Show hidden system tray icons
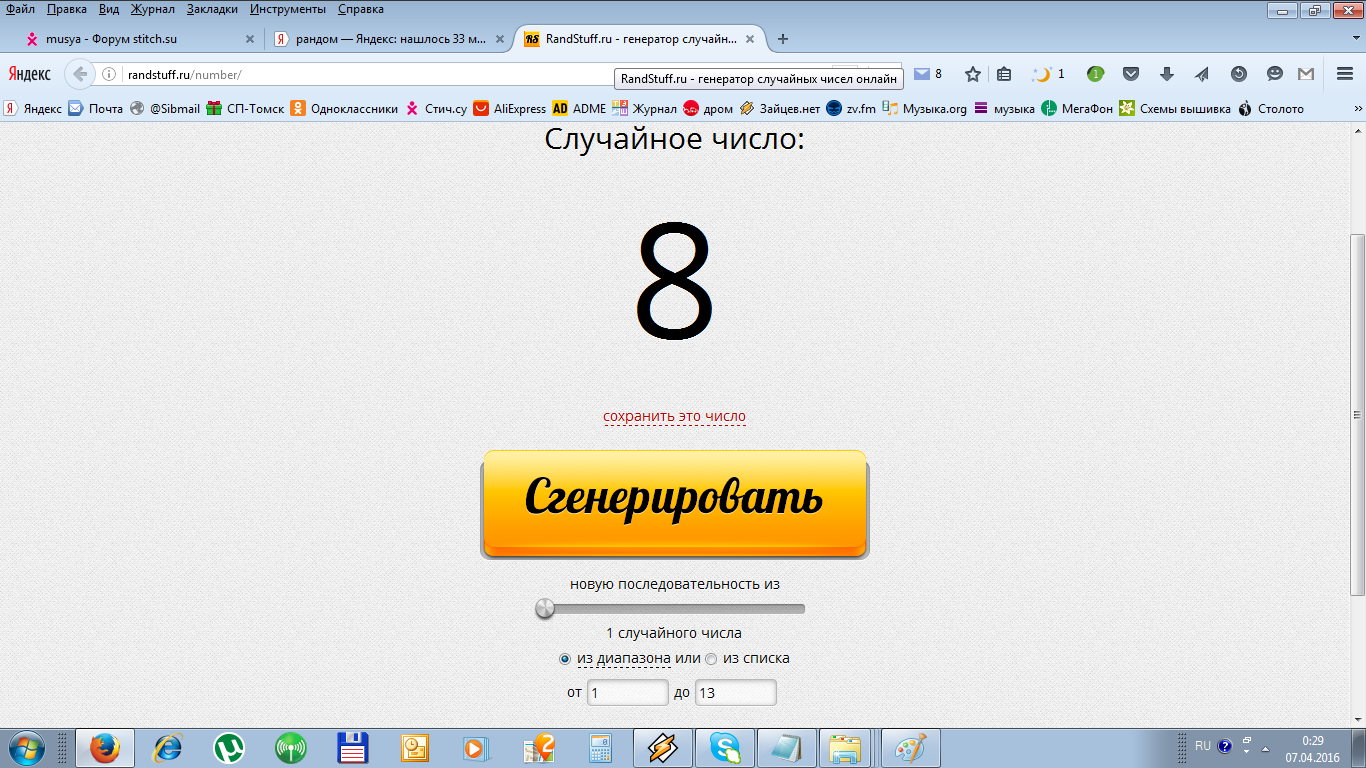Viewport: 1366px width, 768px height. click(1266, 747)
